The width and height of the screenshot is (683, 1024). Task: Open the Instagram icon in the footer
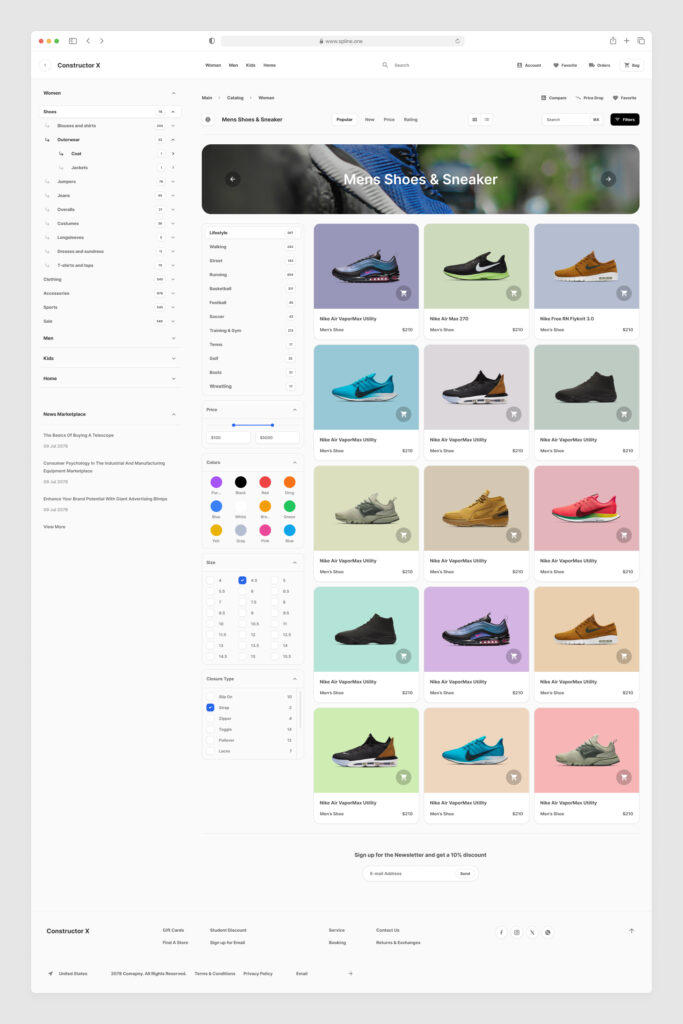click(516, 932)
